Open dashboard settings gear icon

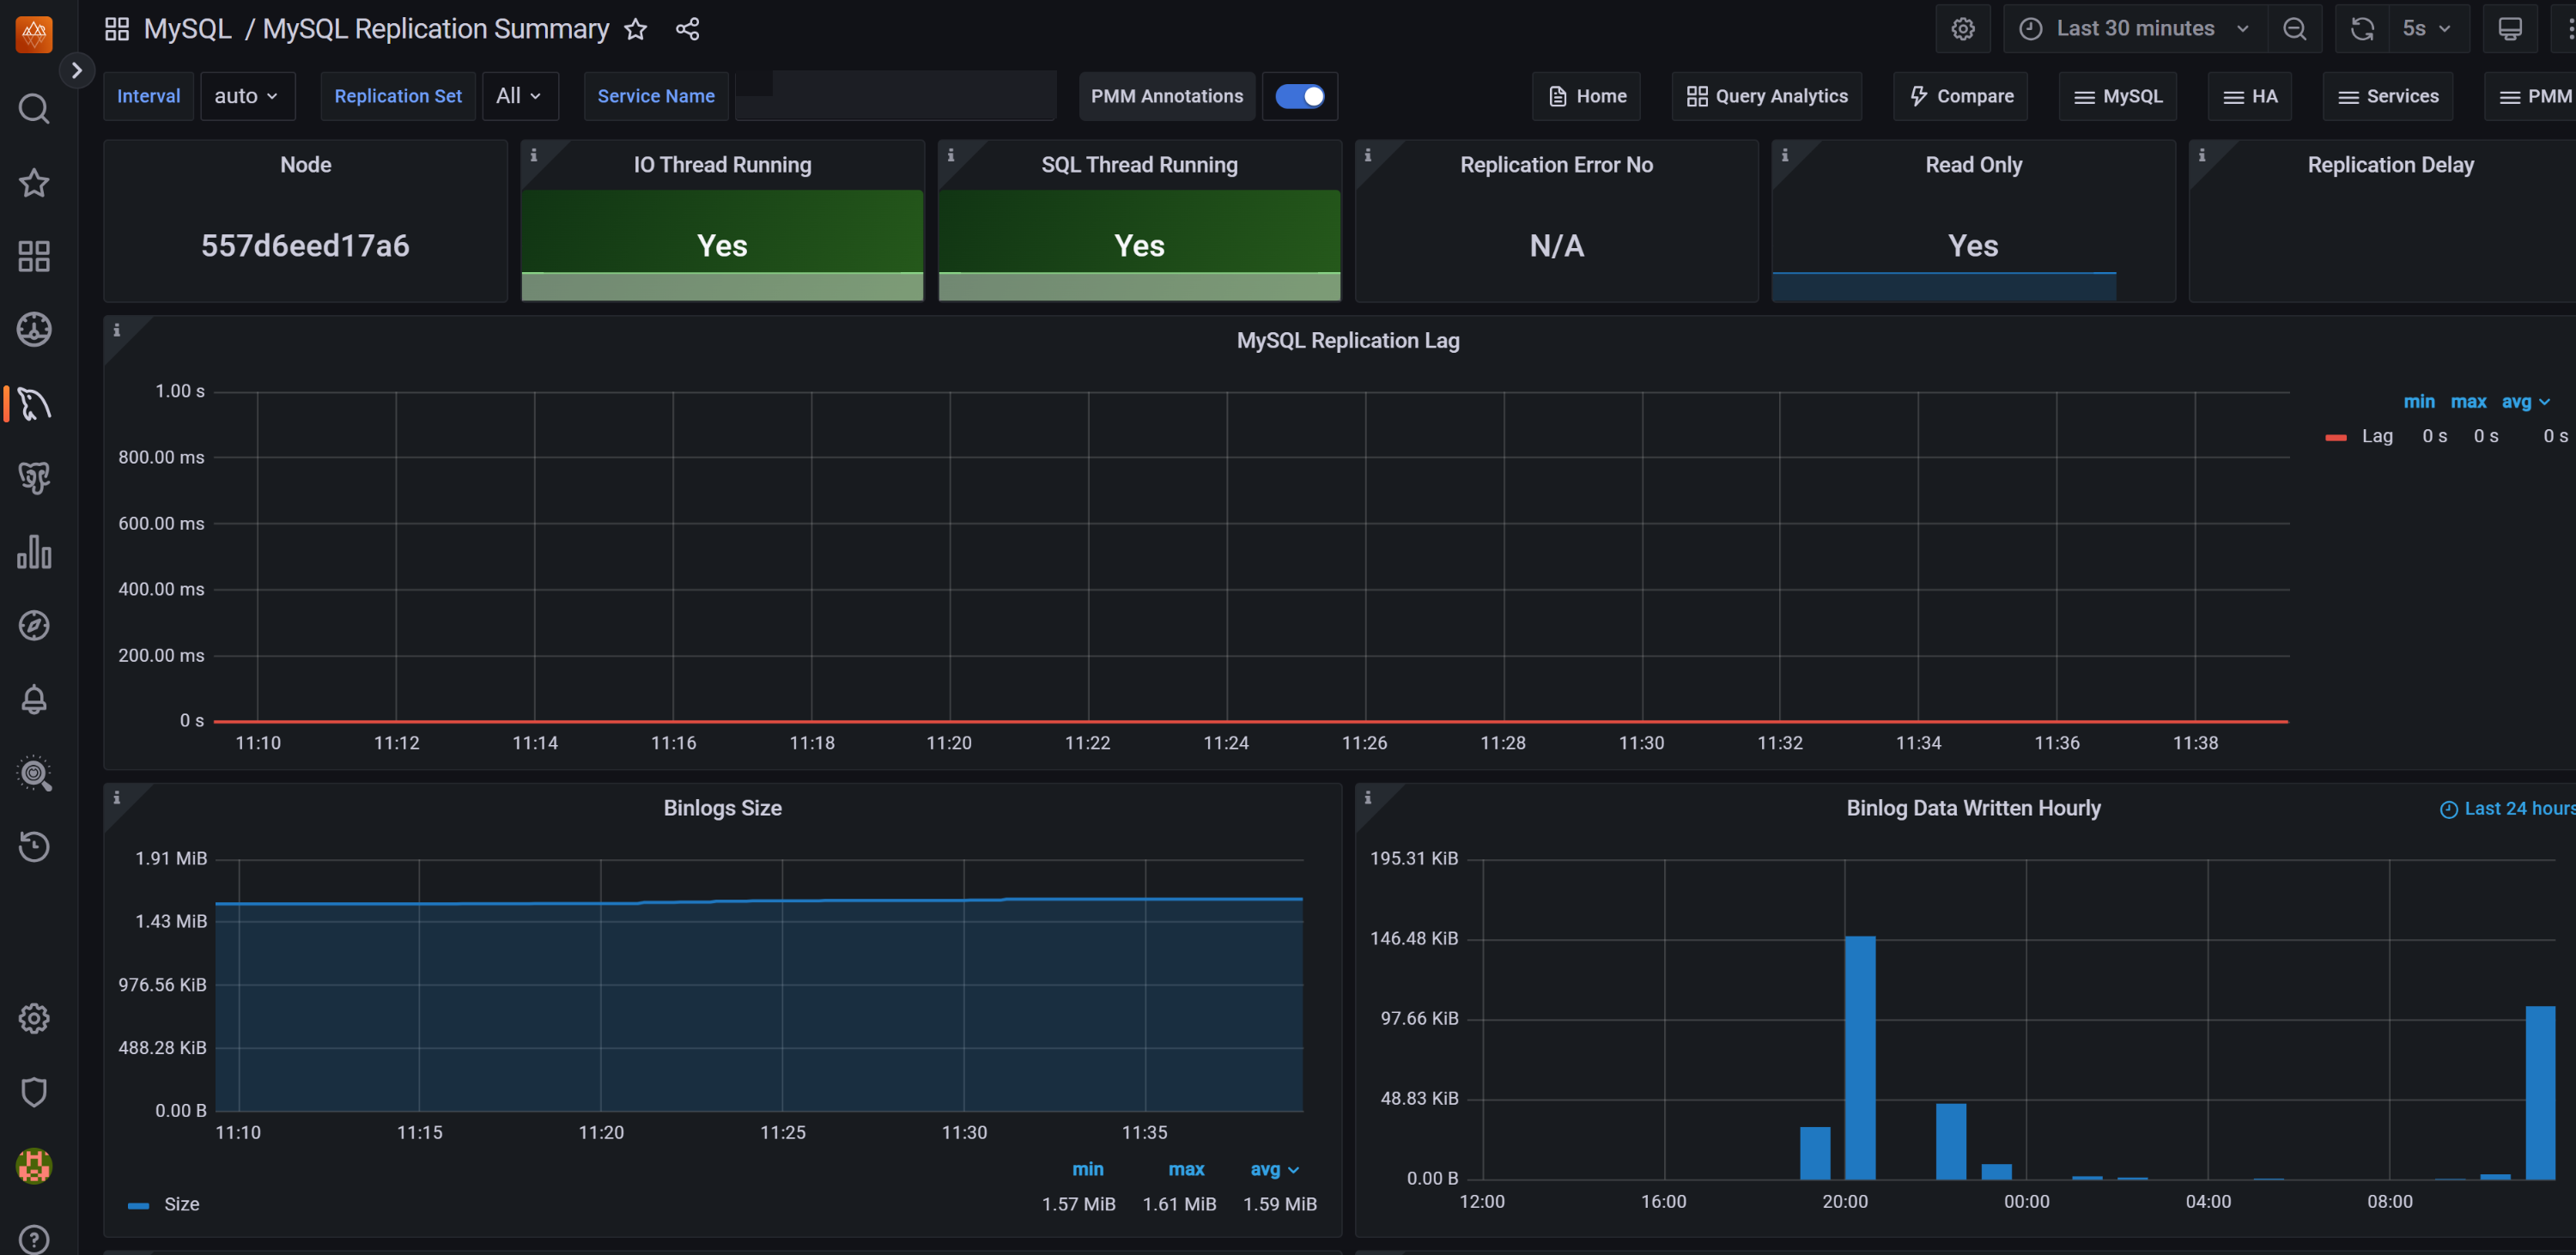coord(1963,29)
